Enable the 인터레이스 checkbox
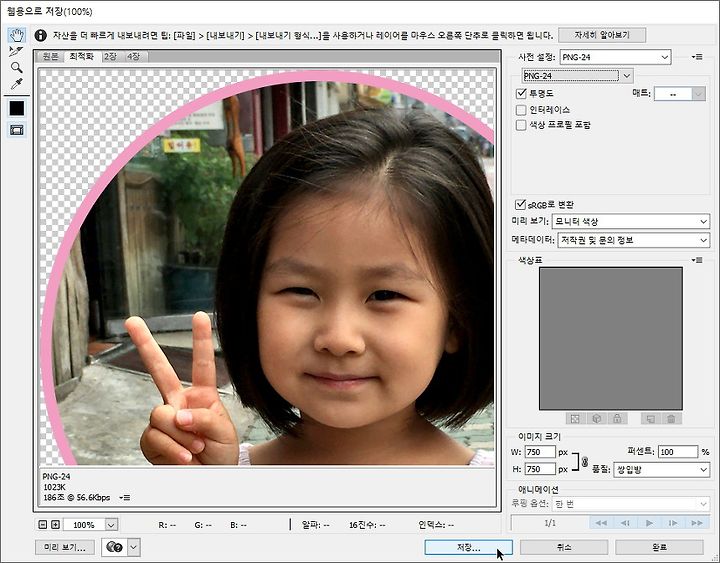The image size is (720, 563). click(521, 110)
